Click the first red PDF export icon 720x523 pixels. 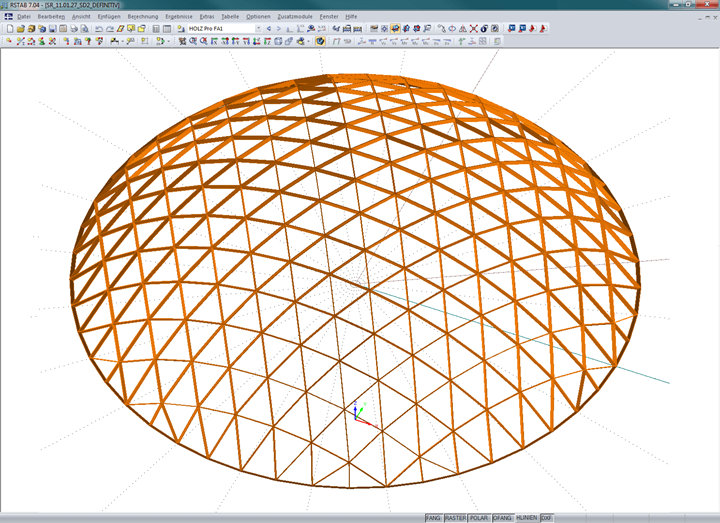(x=533, y=28)
